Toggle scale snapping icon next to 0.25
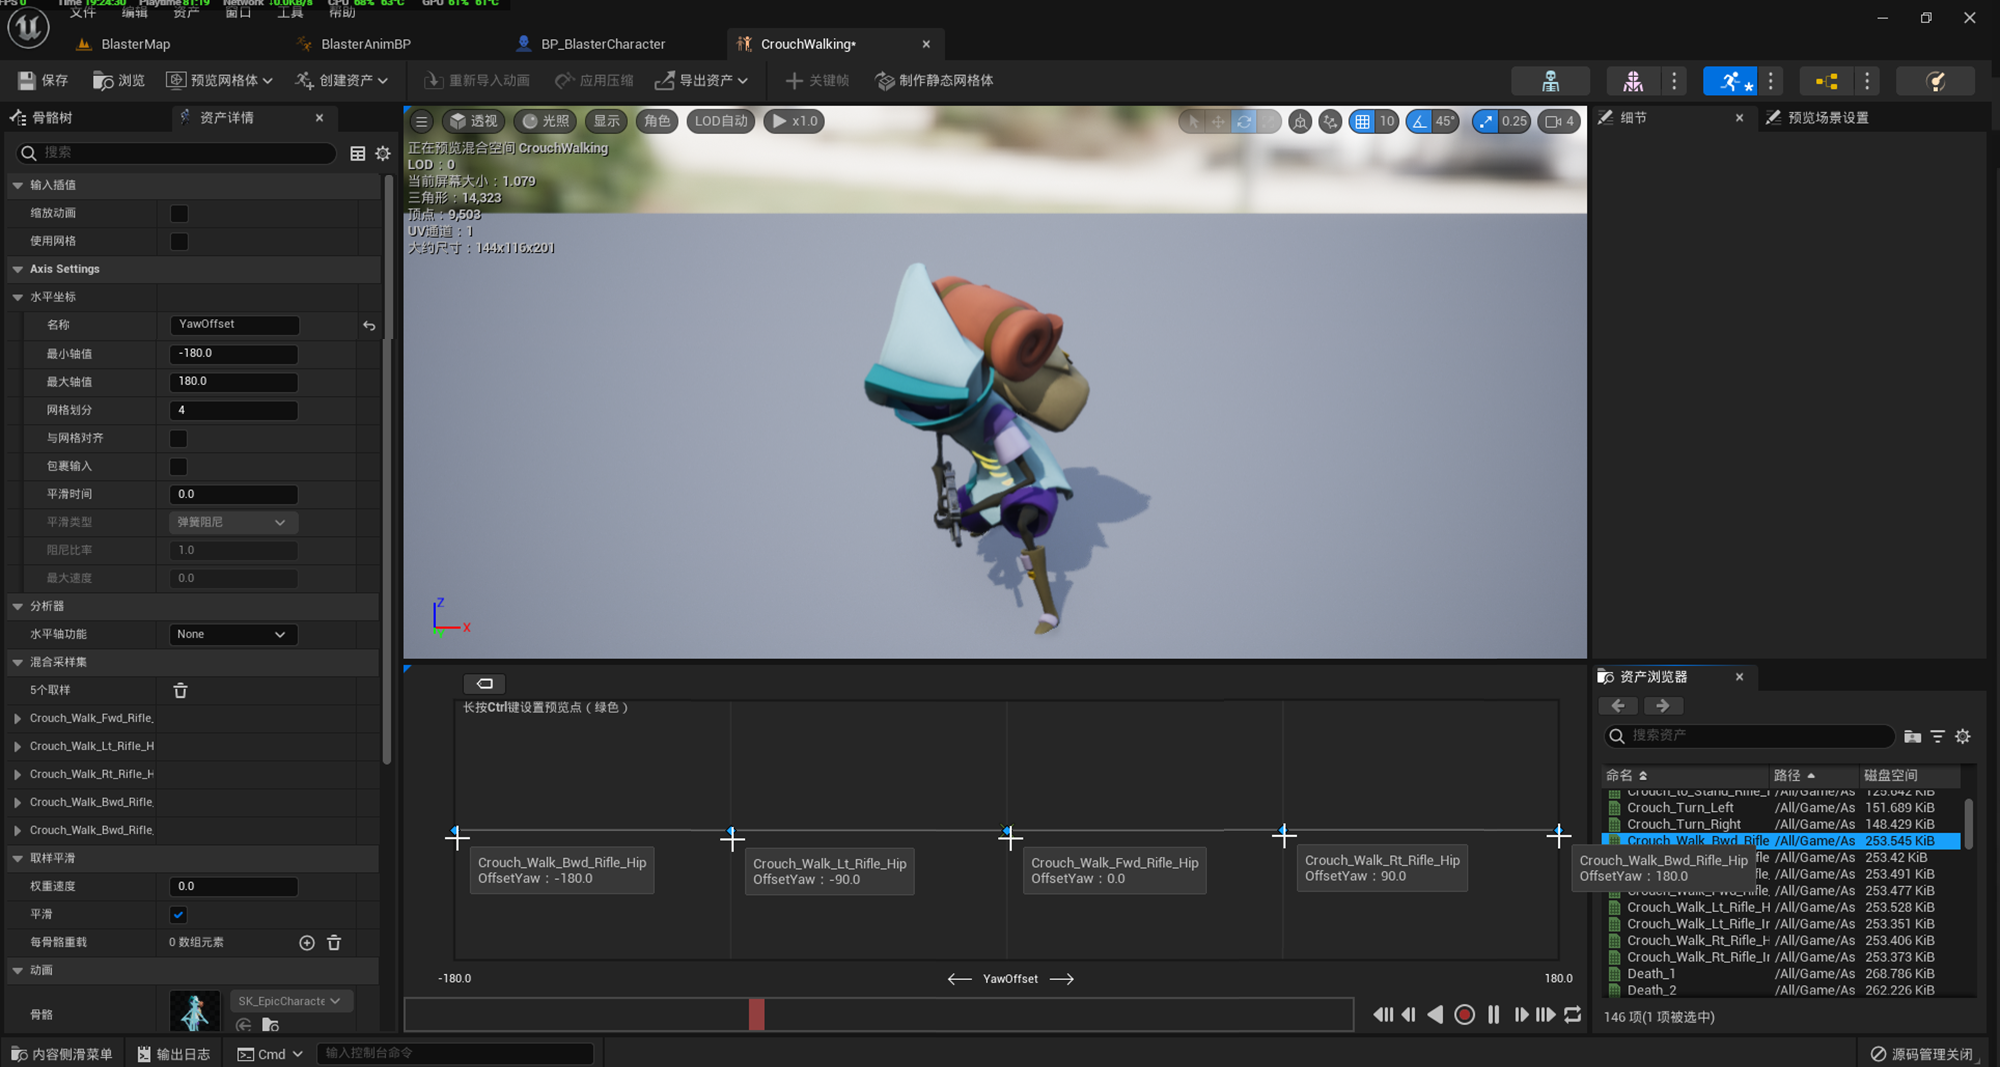 [1485, 121]
